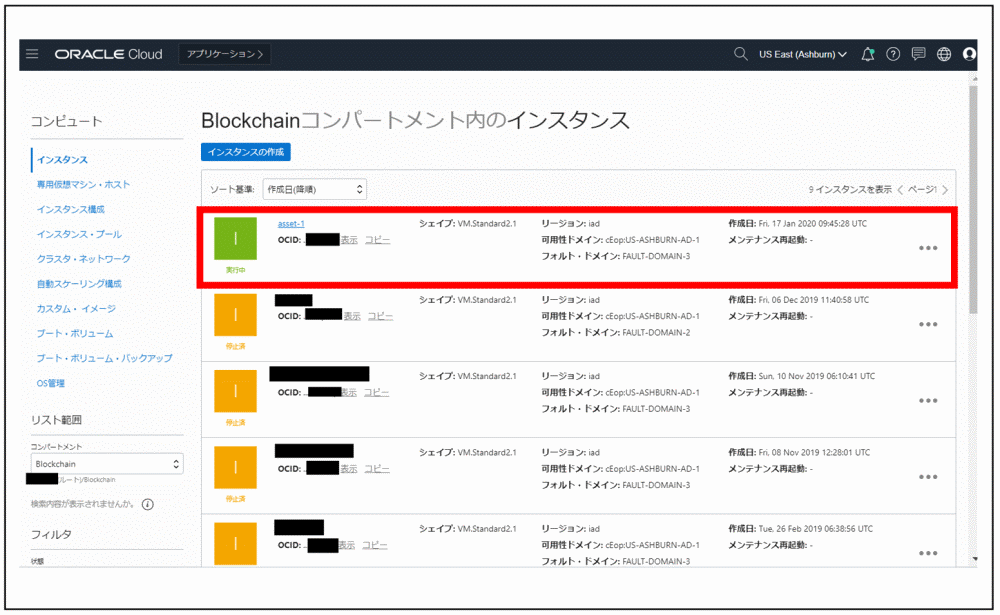The image size is (1000, 615).
Task: Open 専用仮想マシン・ホスト sidebar item
Action: point(83,184)
